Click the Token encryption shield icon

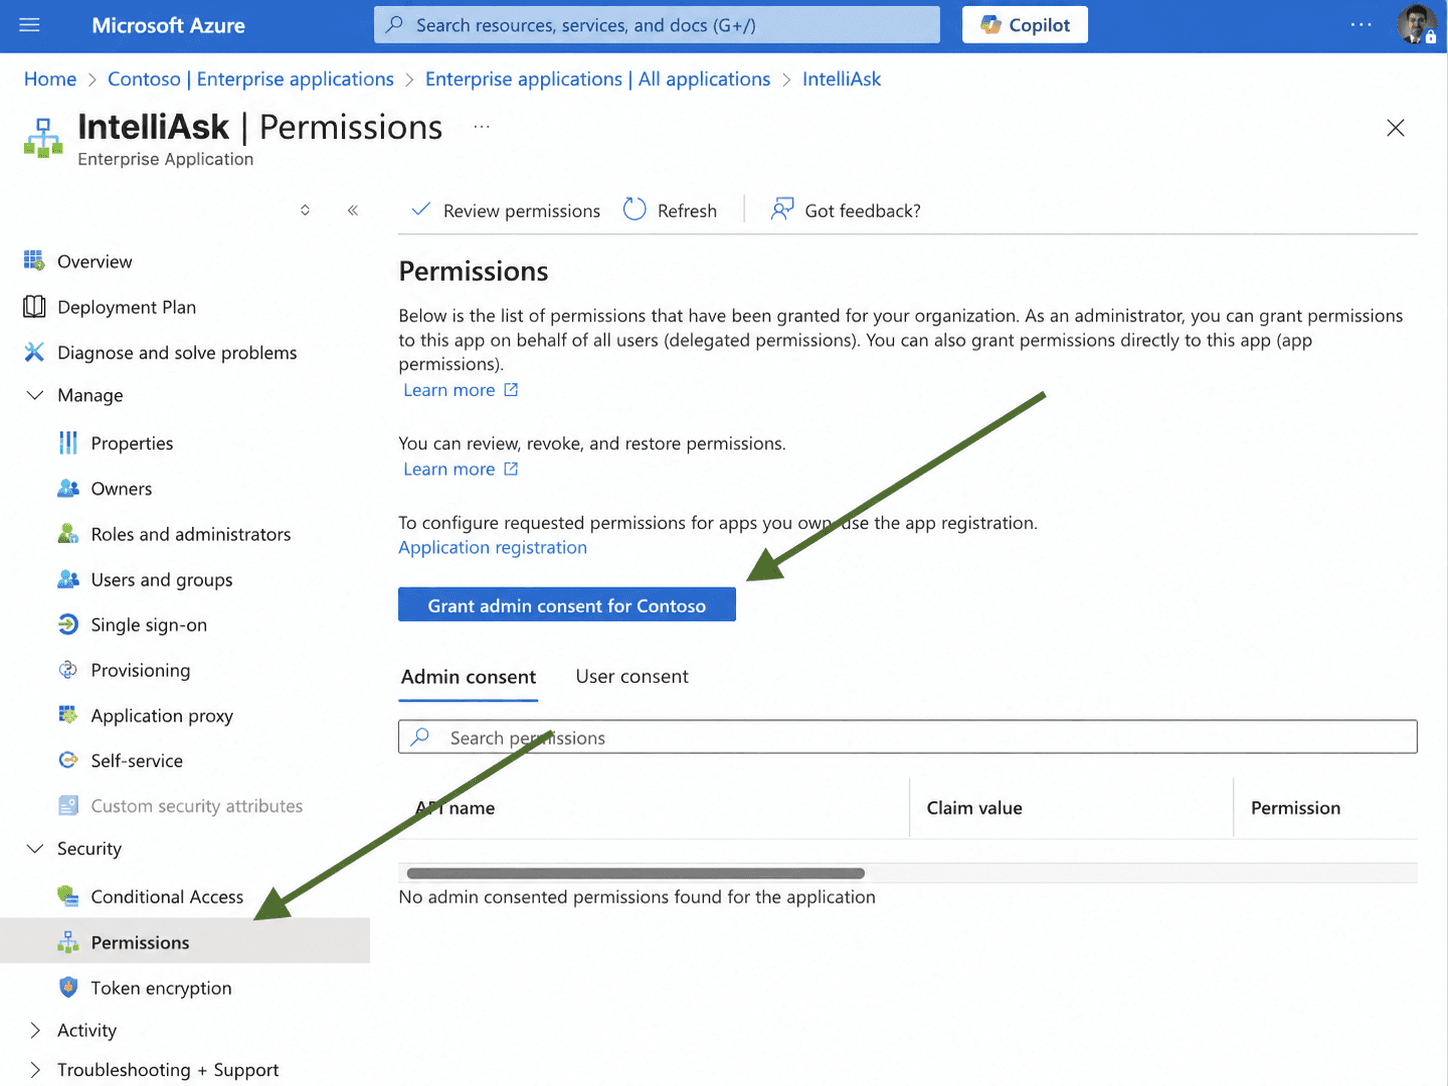coord(68,988)
